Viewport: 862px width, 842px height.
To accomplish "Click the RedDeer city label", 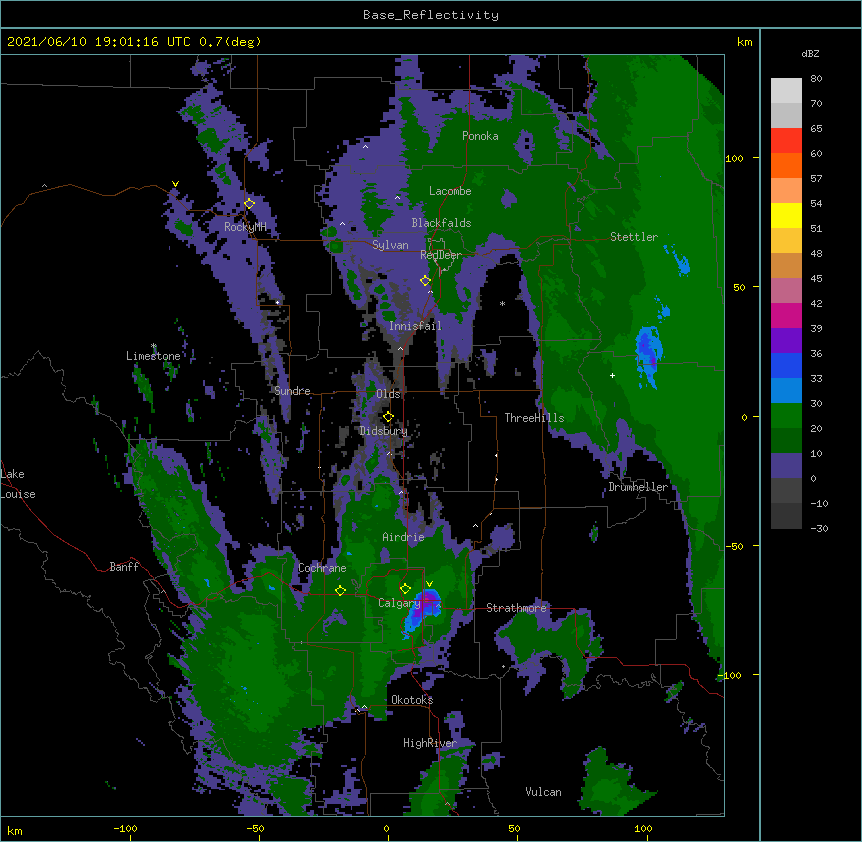I will pos(441,255).
